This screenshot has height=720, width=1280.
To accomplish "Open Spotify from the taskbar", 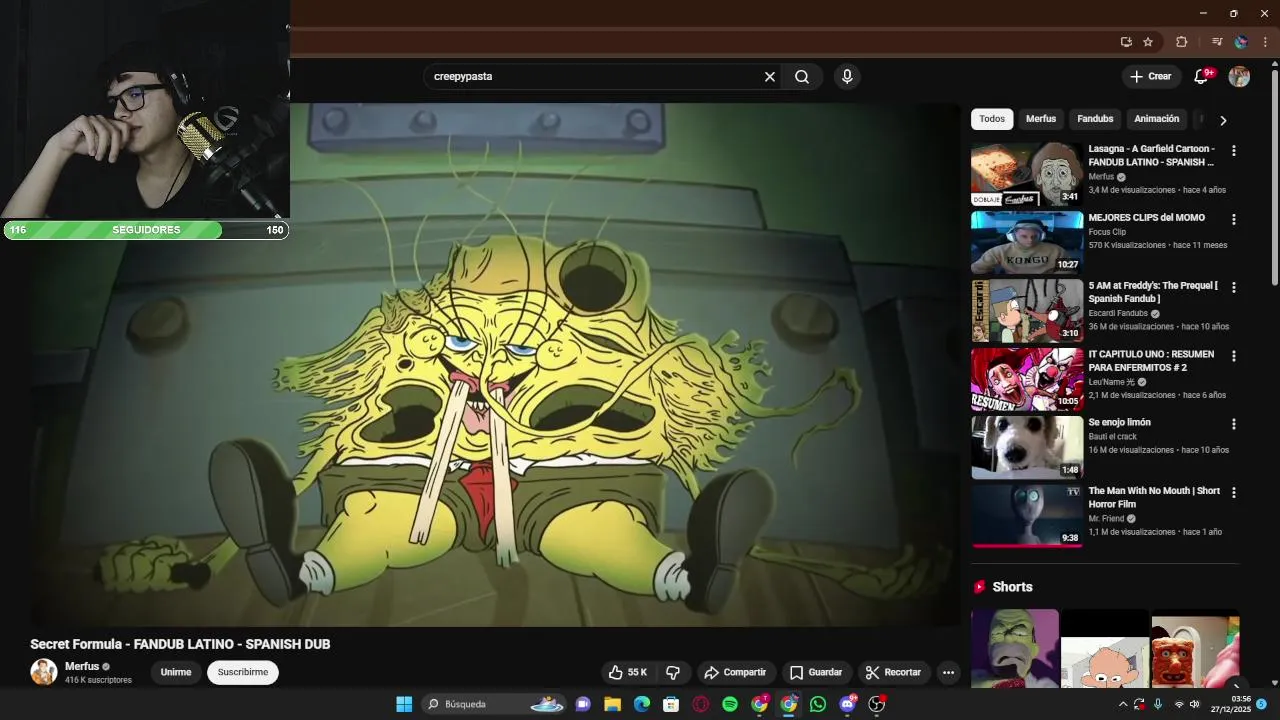I will point(730,704).
